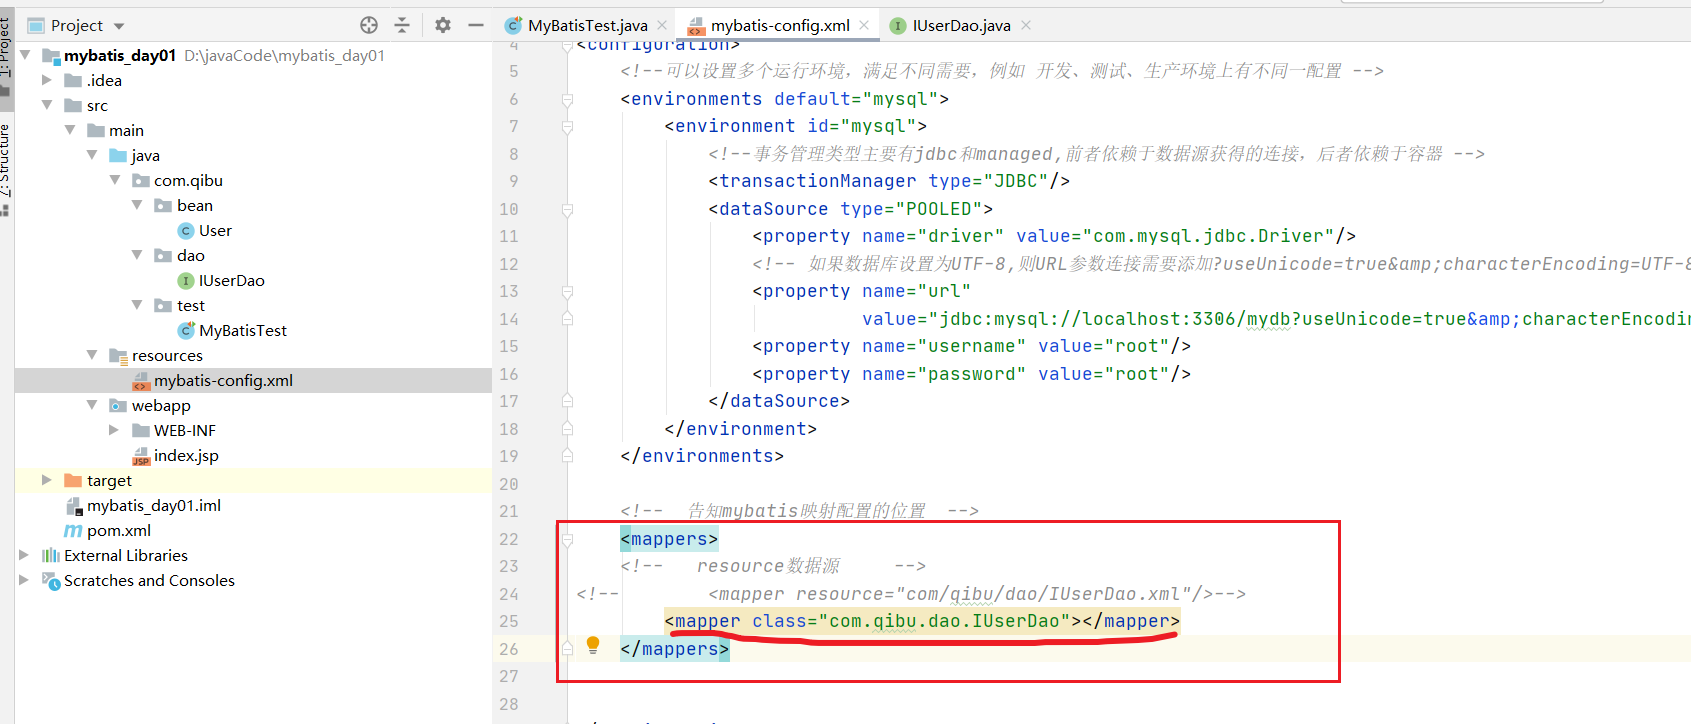Collapse the main folder
The height and width of the screenshot is (724, 1691).
tap(70, 130)
